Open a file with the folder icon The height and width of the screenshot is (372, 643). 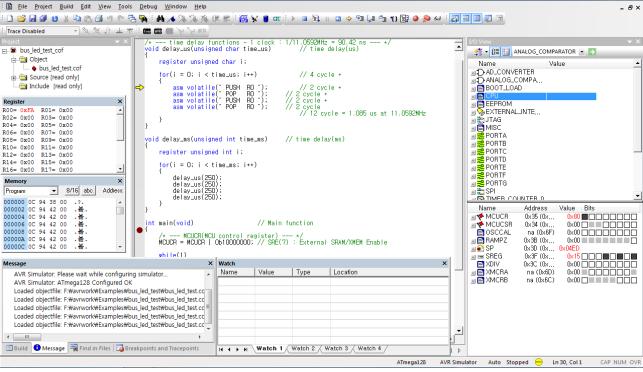tap(21, 18)
